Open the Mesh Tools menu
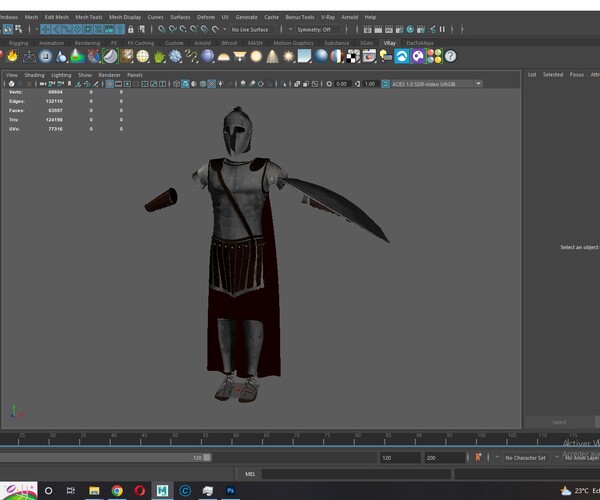Screen dimensions: 600x500 (x=89, y=17)
